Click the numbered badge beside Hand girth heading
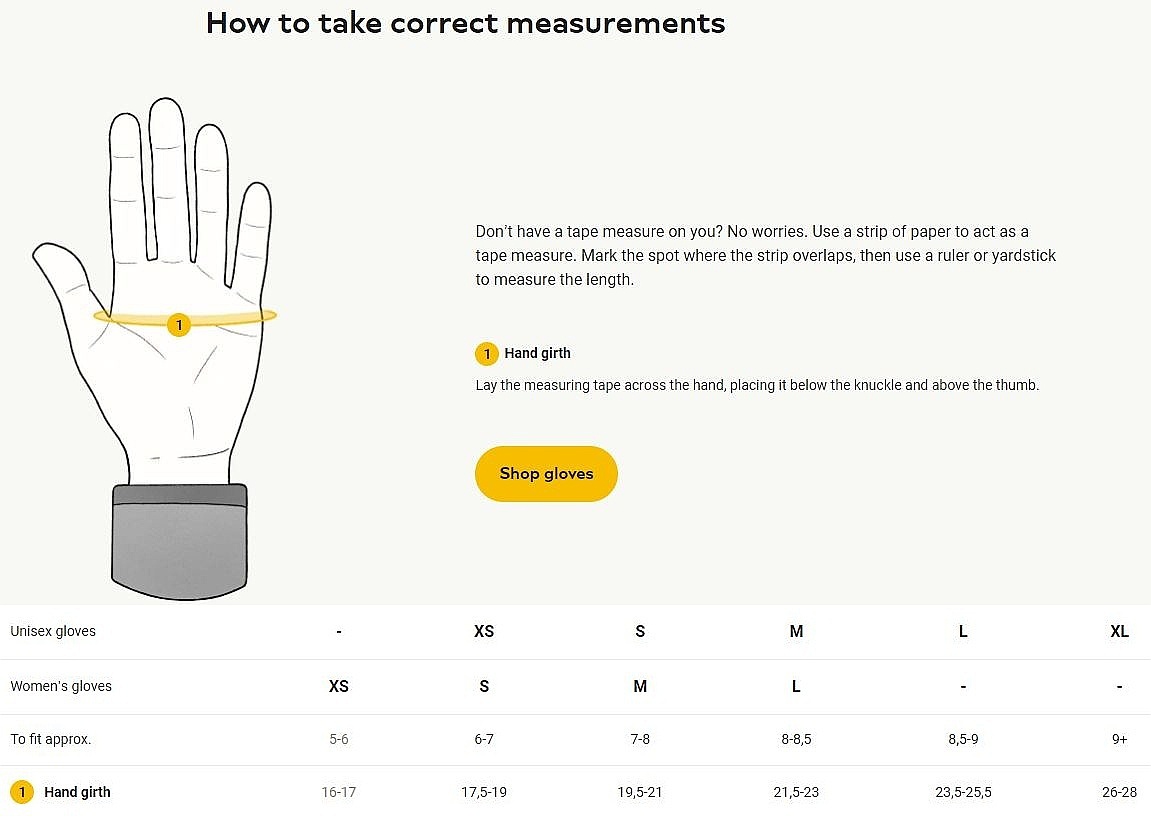1151x825 pixels. 486,354
